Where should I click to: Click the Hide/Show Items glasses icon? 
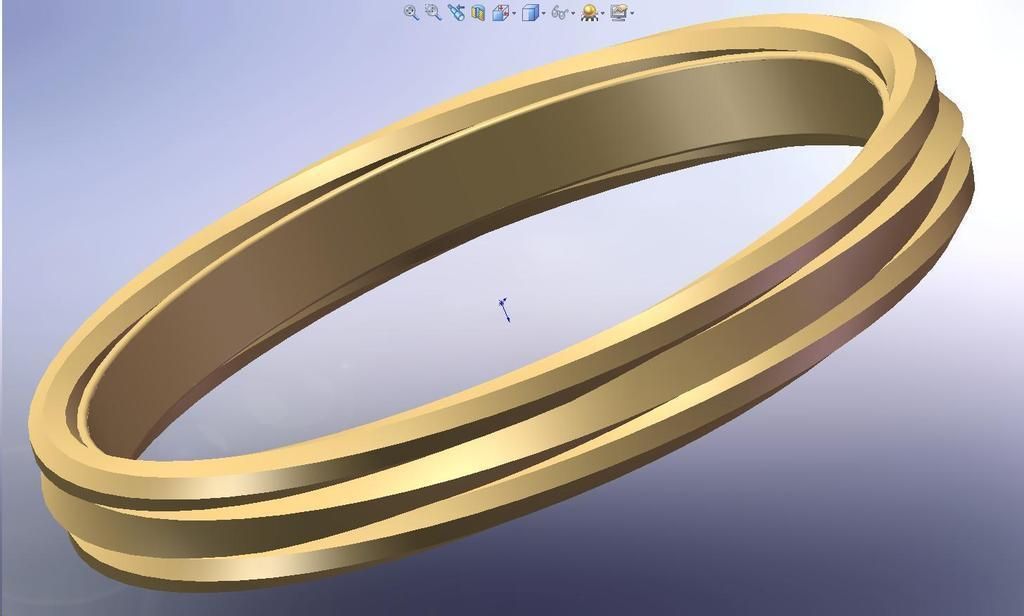(560, 12)
